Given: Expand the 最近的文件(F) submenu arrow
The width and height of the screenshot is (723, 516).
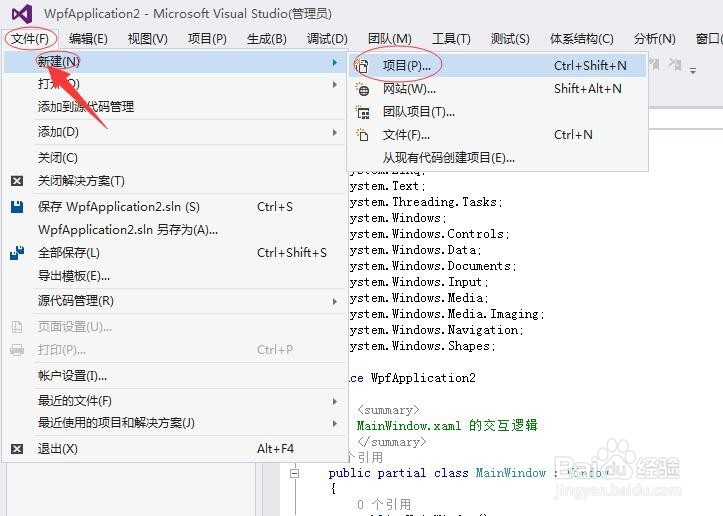Looking at the screenshot, I should click(x=335, y=401).
